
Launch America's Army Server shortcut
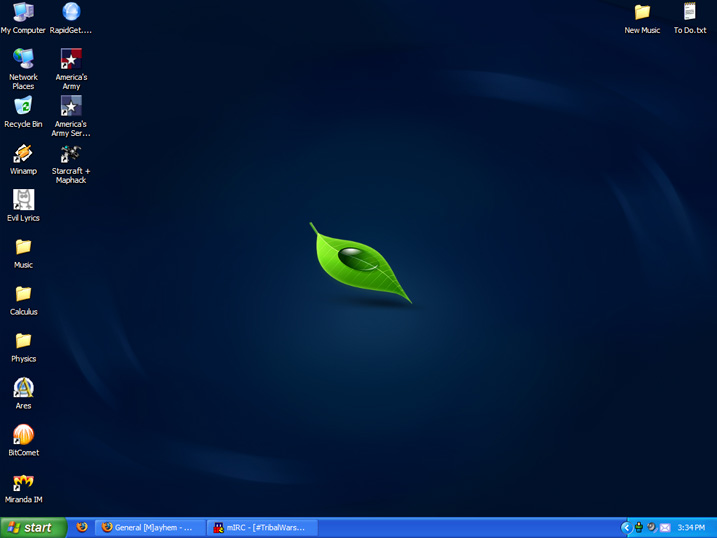pos(71,116)
